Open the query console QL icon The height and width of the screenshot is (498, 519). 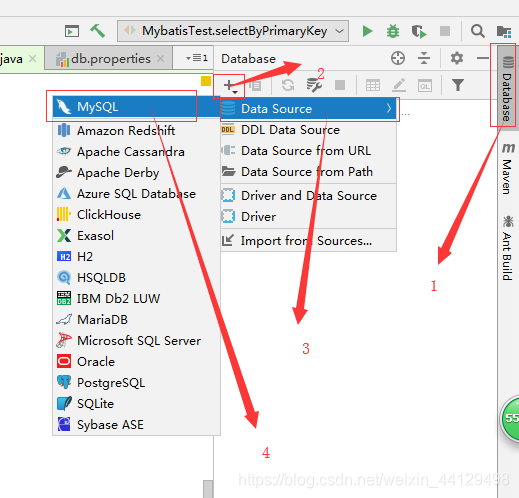point(425,86)
